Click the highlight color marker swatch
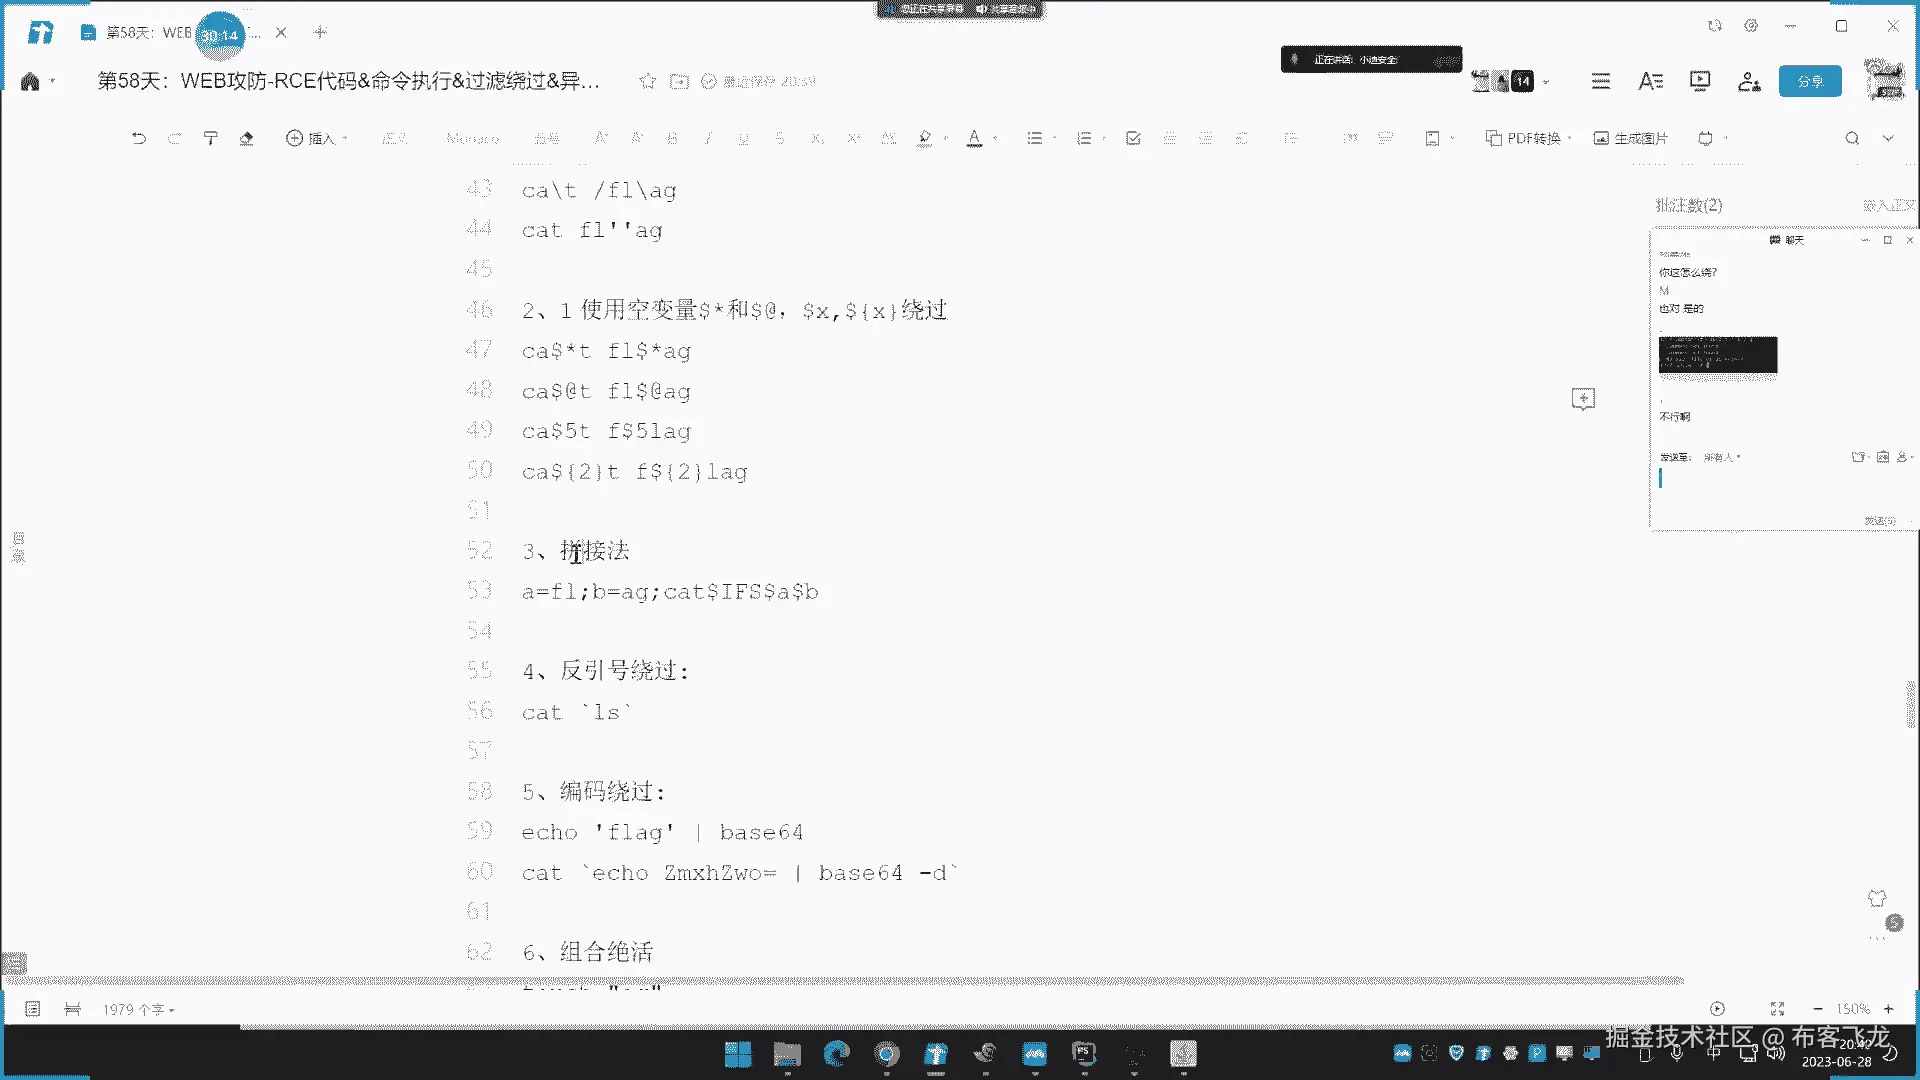This screenshot has height=1080, width=1920. pos(925,138)
